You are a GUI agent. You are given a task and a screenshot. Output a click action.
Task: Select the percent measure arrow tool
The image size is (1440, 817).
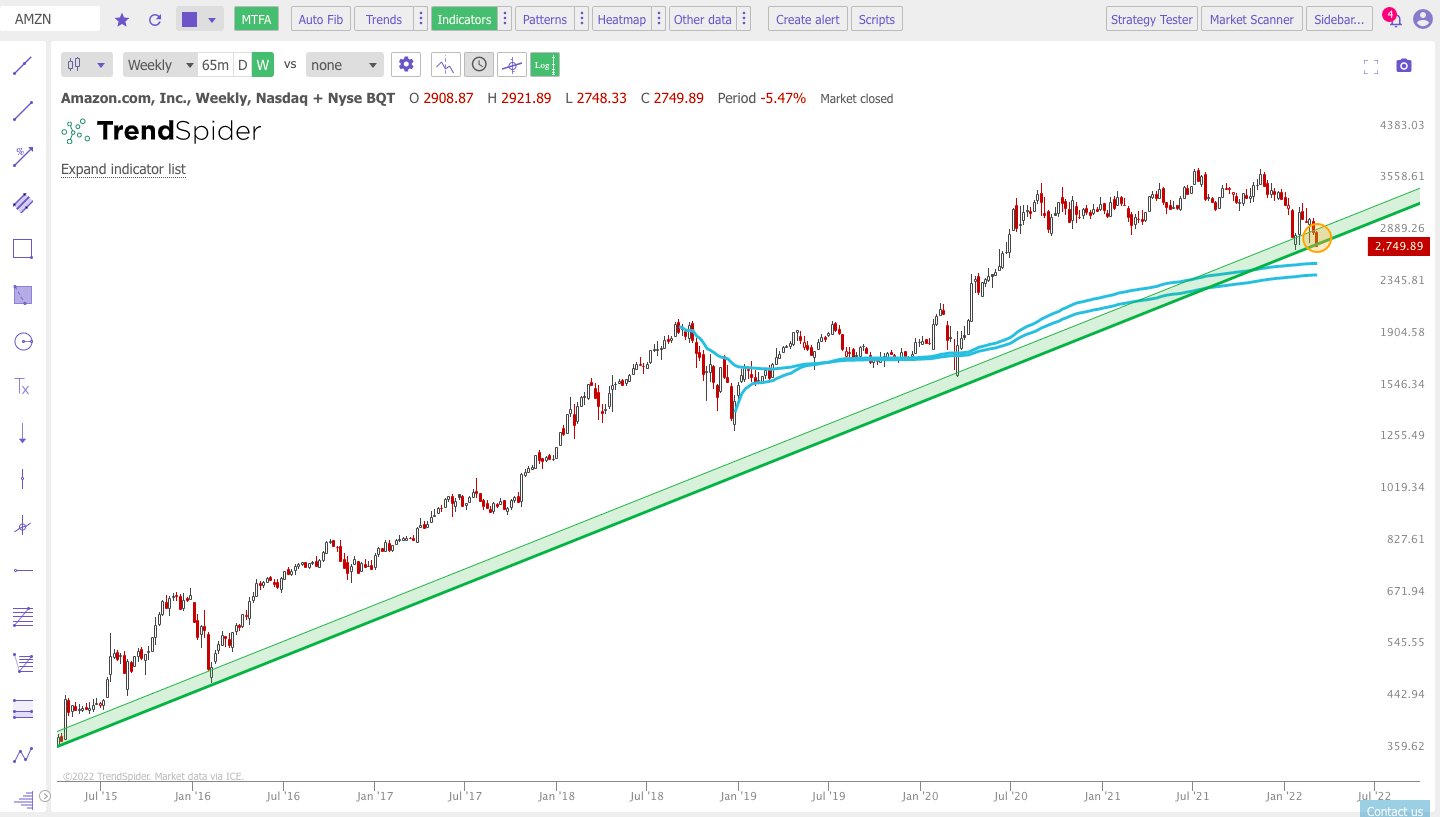[x=22, y=157]
